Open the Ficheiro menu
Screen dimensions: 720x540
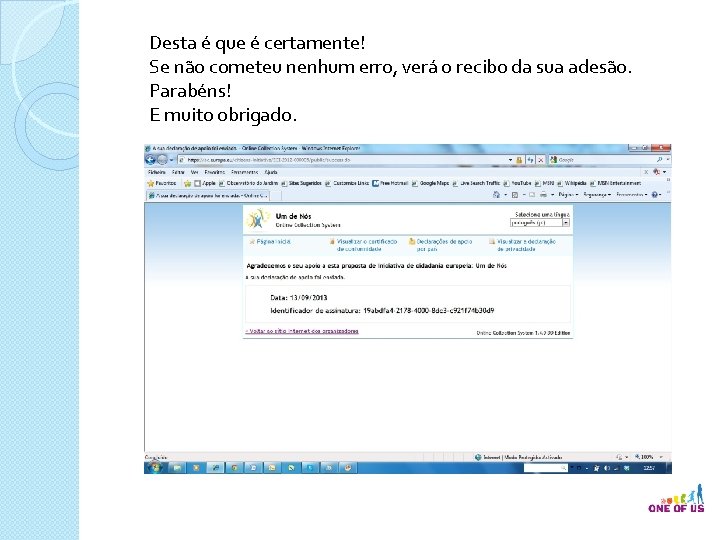(157, 172)
